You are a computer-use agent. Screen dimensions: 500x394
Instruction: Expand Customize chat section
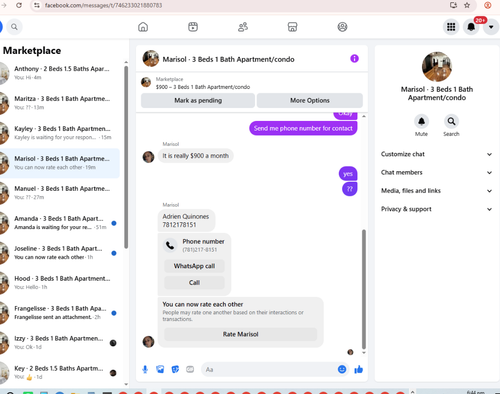437,154
